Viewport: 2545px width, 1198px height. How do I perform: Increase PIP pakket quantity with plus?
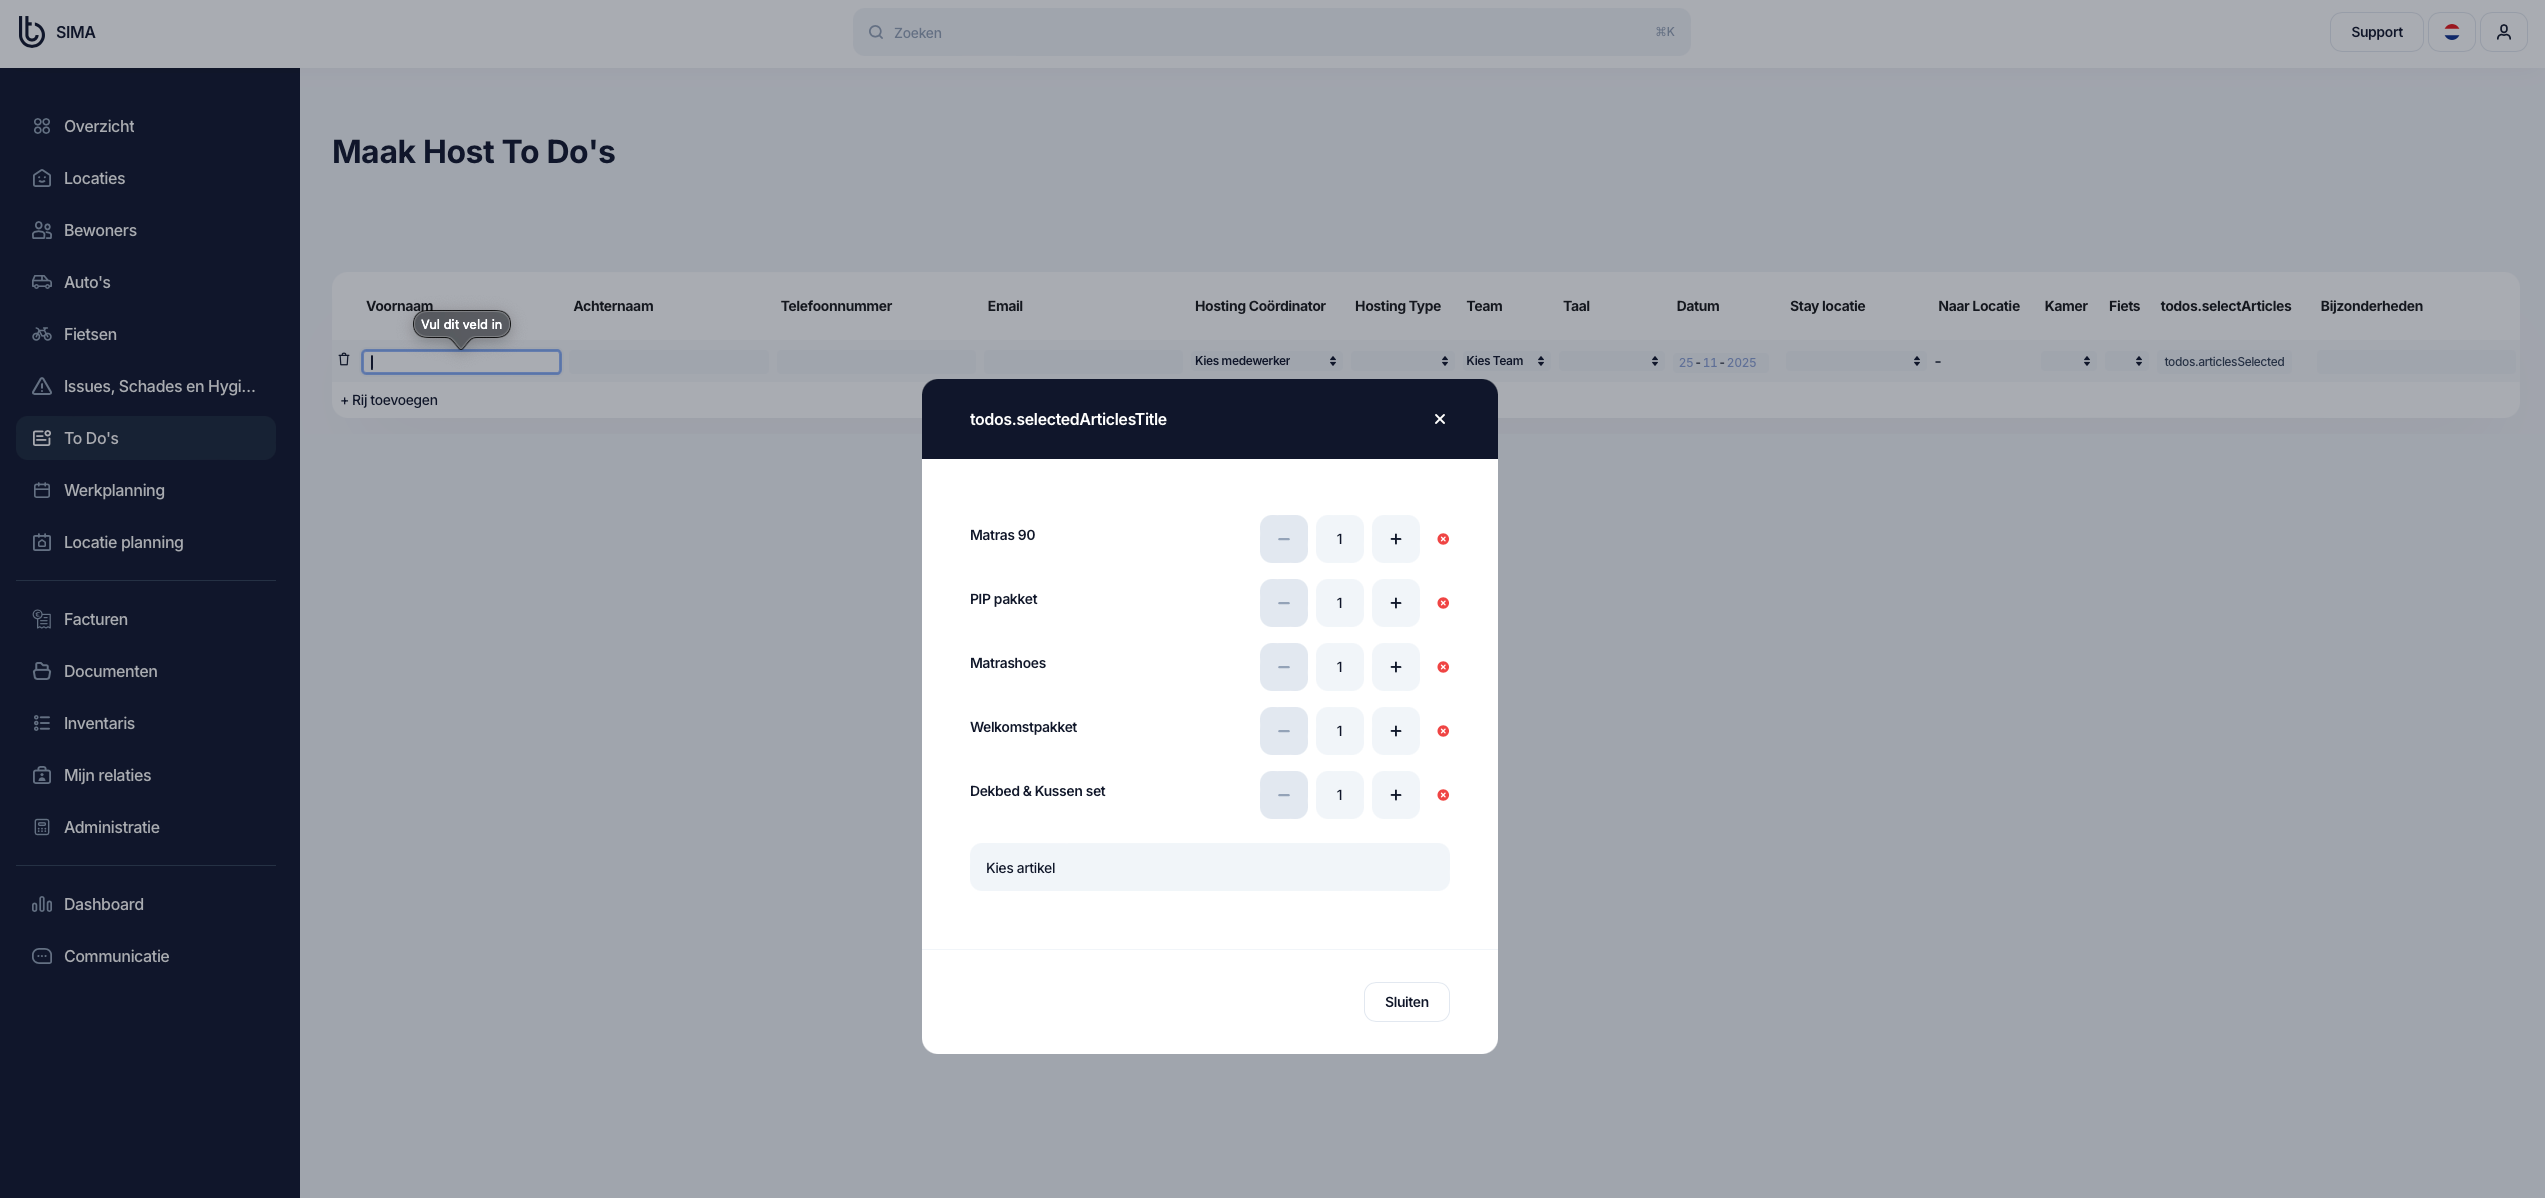(1395, 603)
